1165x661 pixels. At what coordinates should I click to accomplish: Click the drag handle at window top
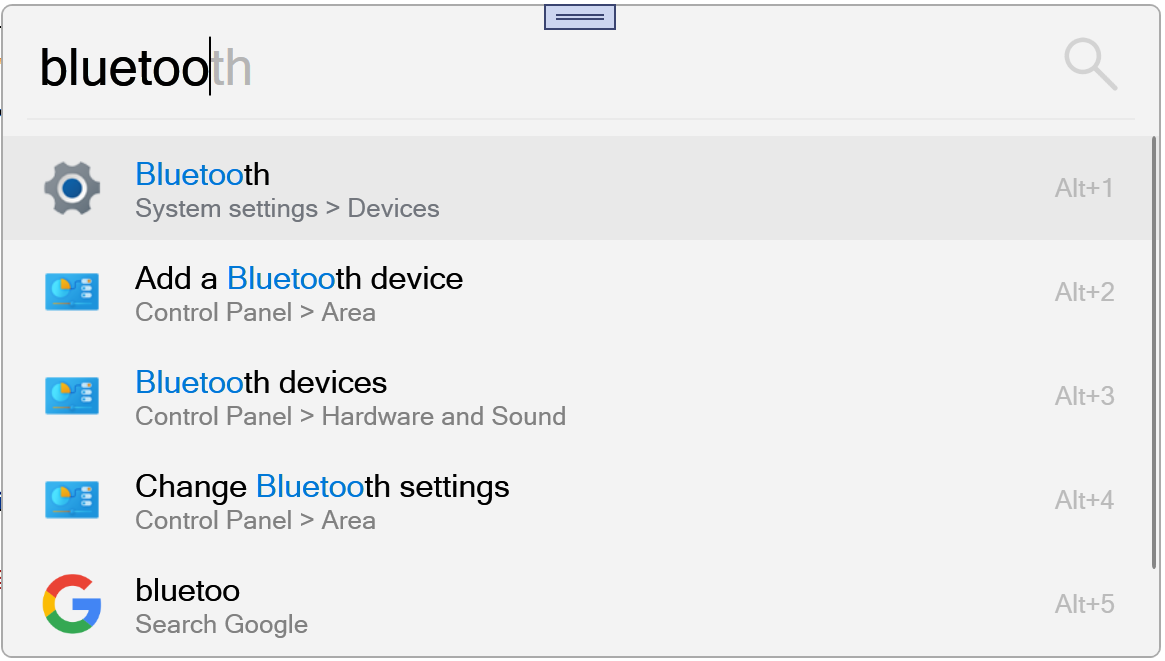pyautogui.click(x=579, y=17)
